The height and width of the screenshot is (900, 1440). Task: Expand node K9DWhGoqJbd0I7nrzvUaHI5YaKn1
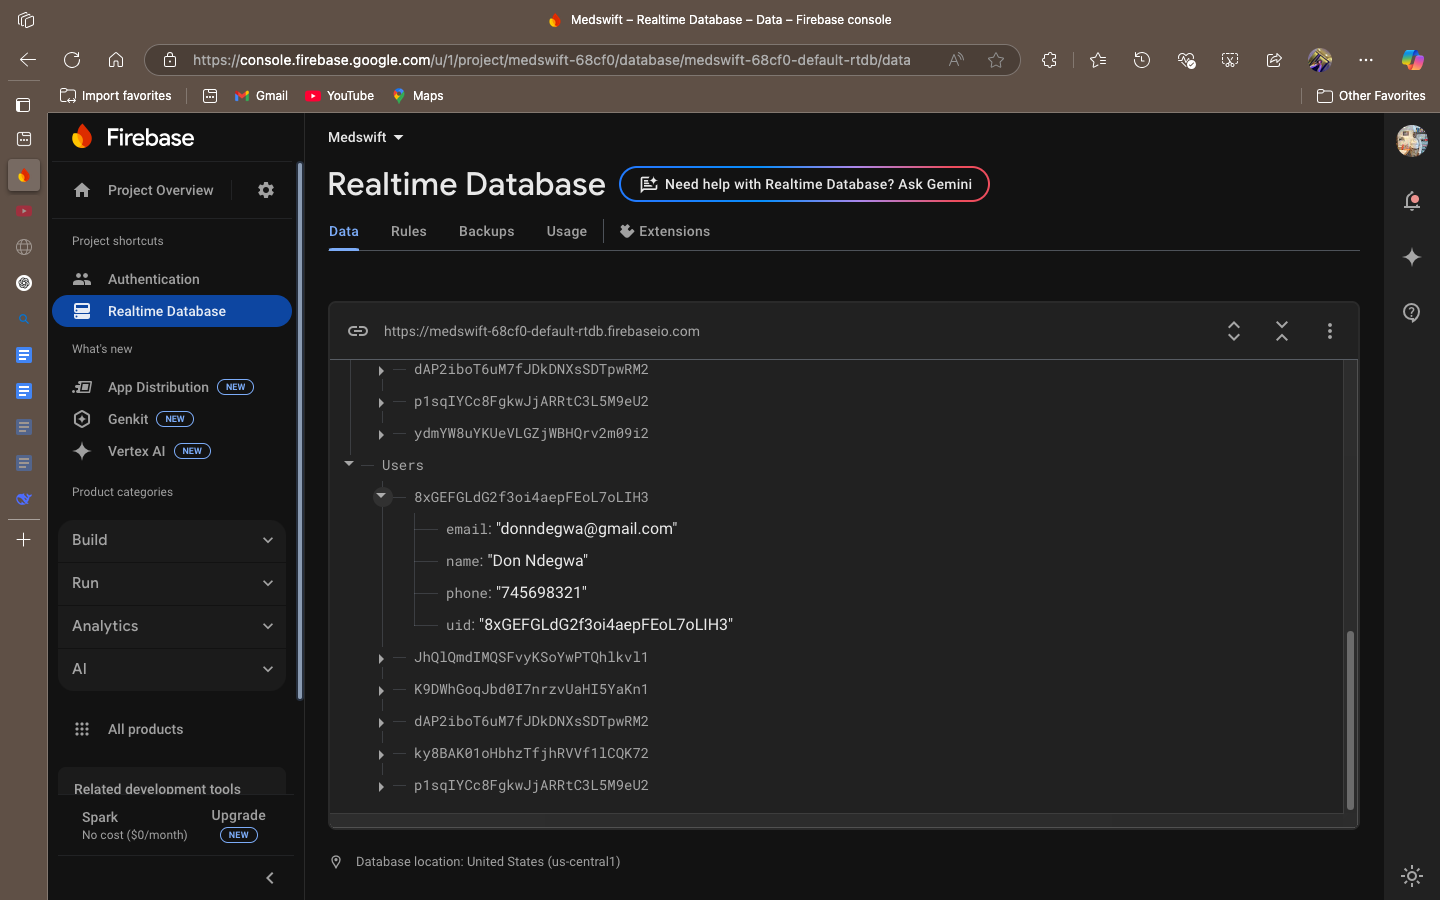click(x=381, y=690)
